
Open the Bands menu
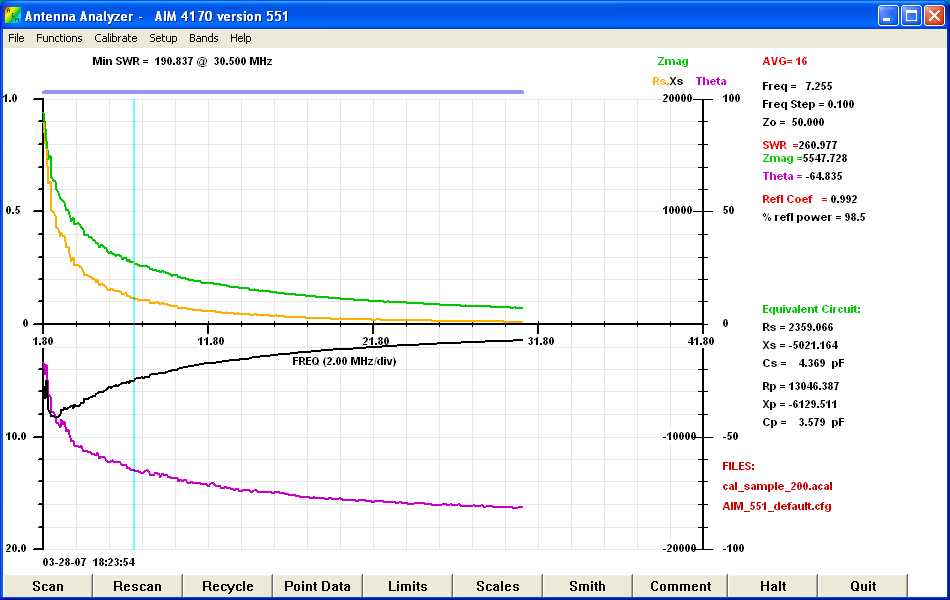pos(204,38)
